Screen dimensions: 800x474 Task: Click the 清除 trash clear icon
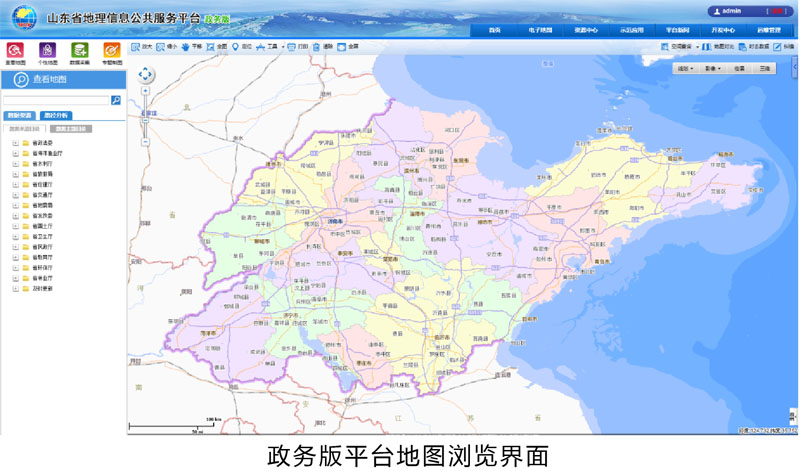tap(322, 47)
